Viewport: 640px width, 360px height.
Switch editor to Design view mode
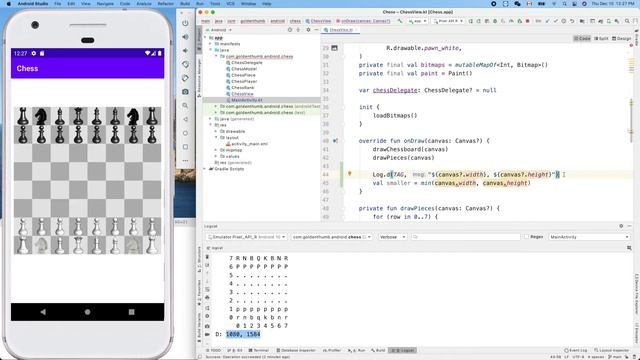(x=622, y=38)
